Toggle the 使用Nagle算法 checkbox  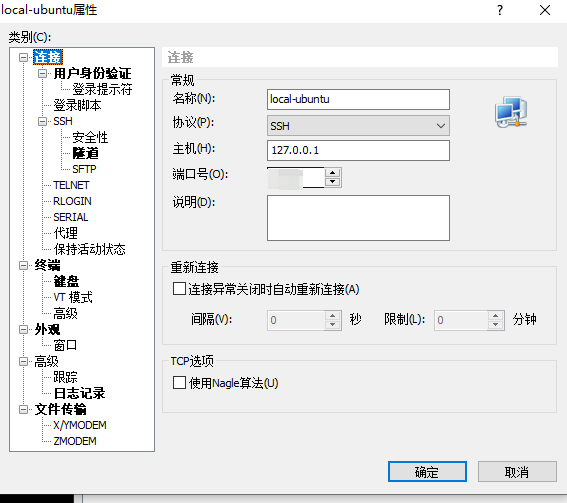pyautogui.click(x=179, y=383)
